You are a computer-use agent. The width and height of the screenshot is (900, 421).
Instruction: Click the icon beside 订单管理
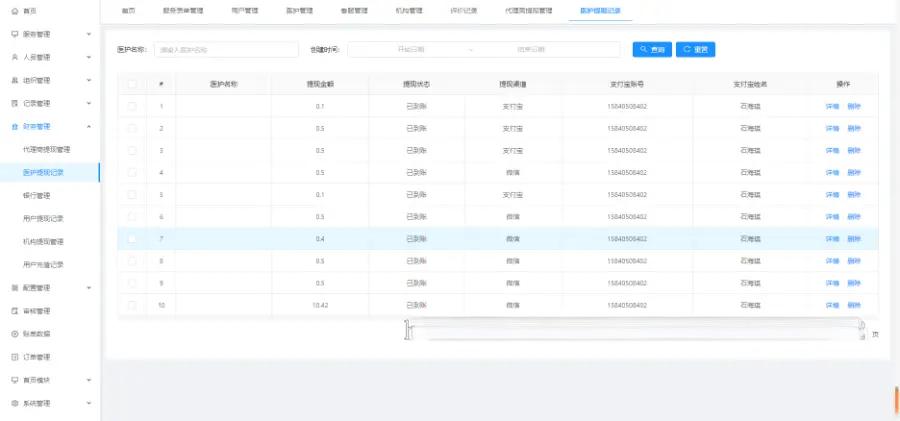click(15, 357)
